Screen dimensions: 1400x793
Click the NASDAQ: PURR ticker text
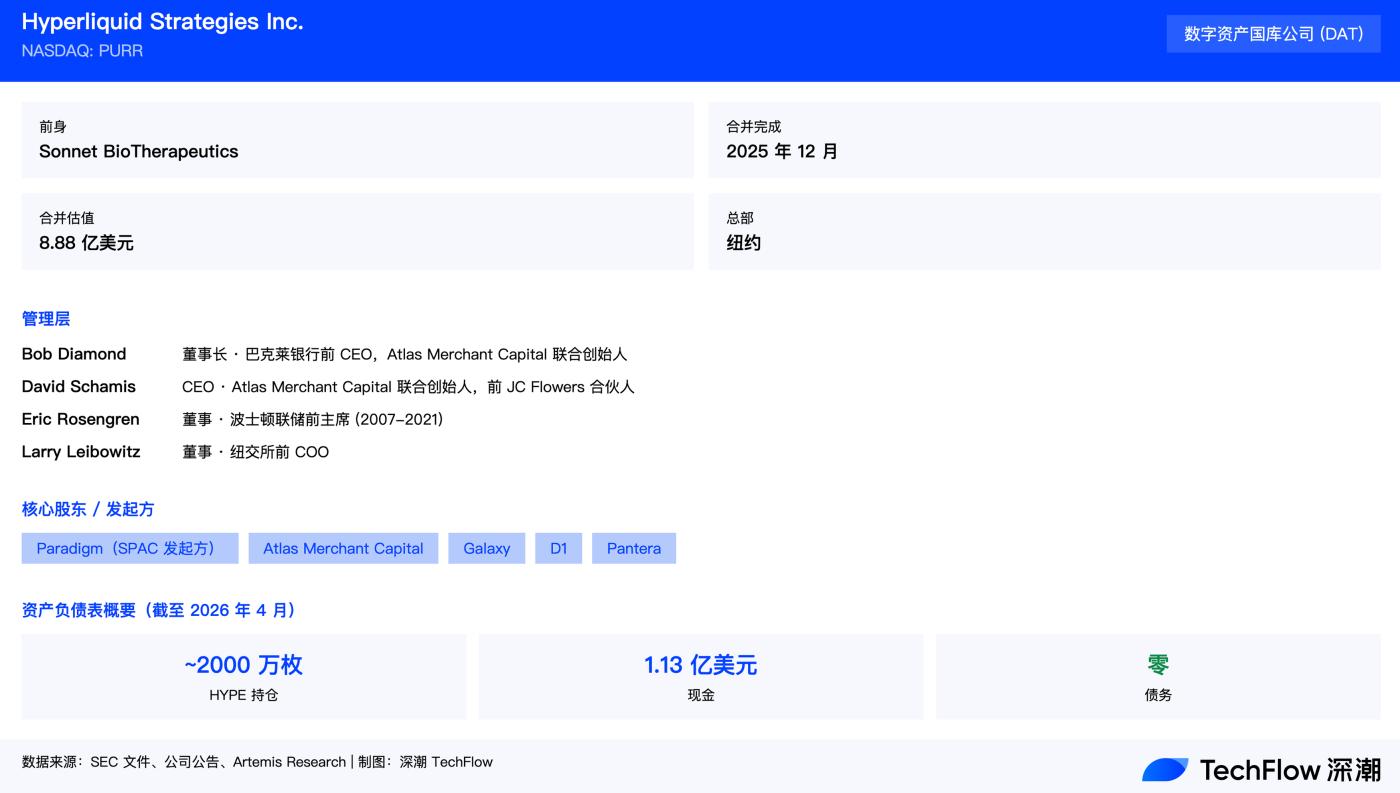tap(82, 51)
